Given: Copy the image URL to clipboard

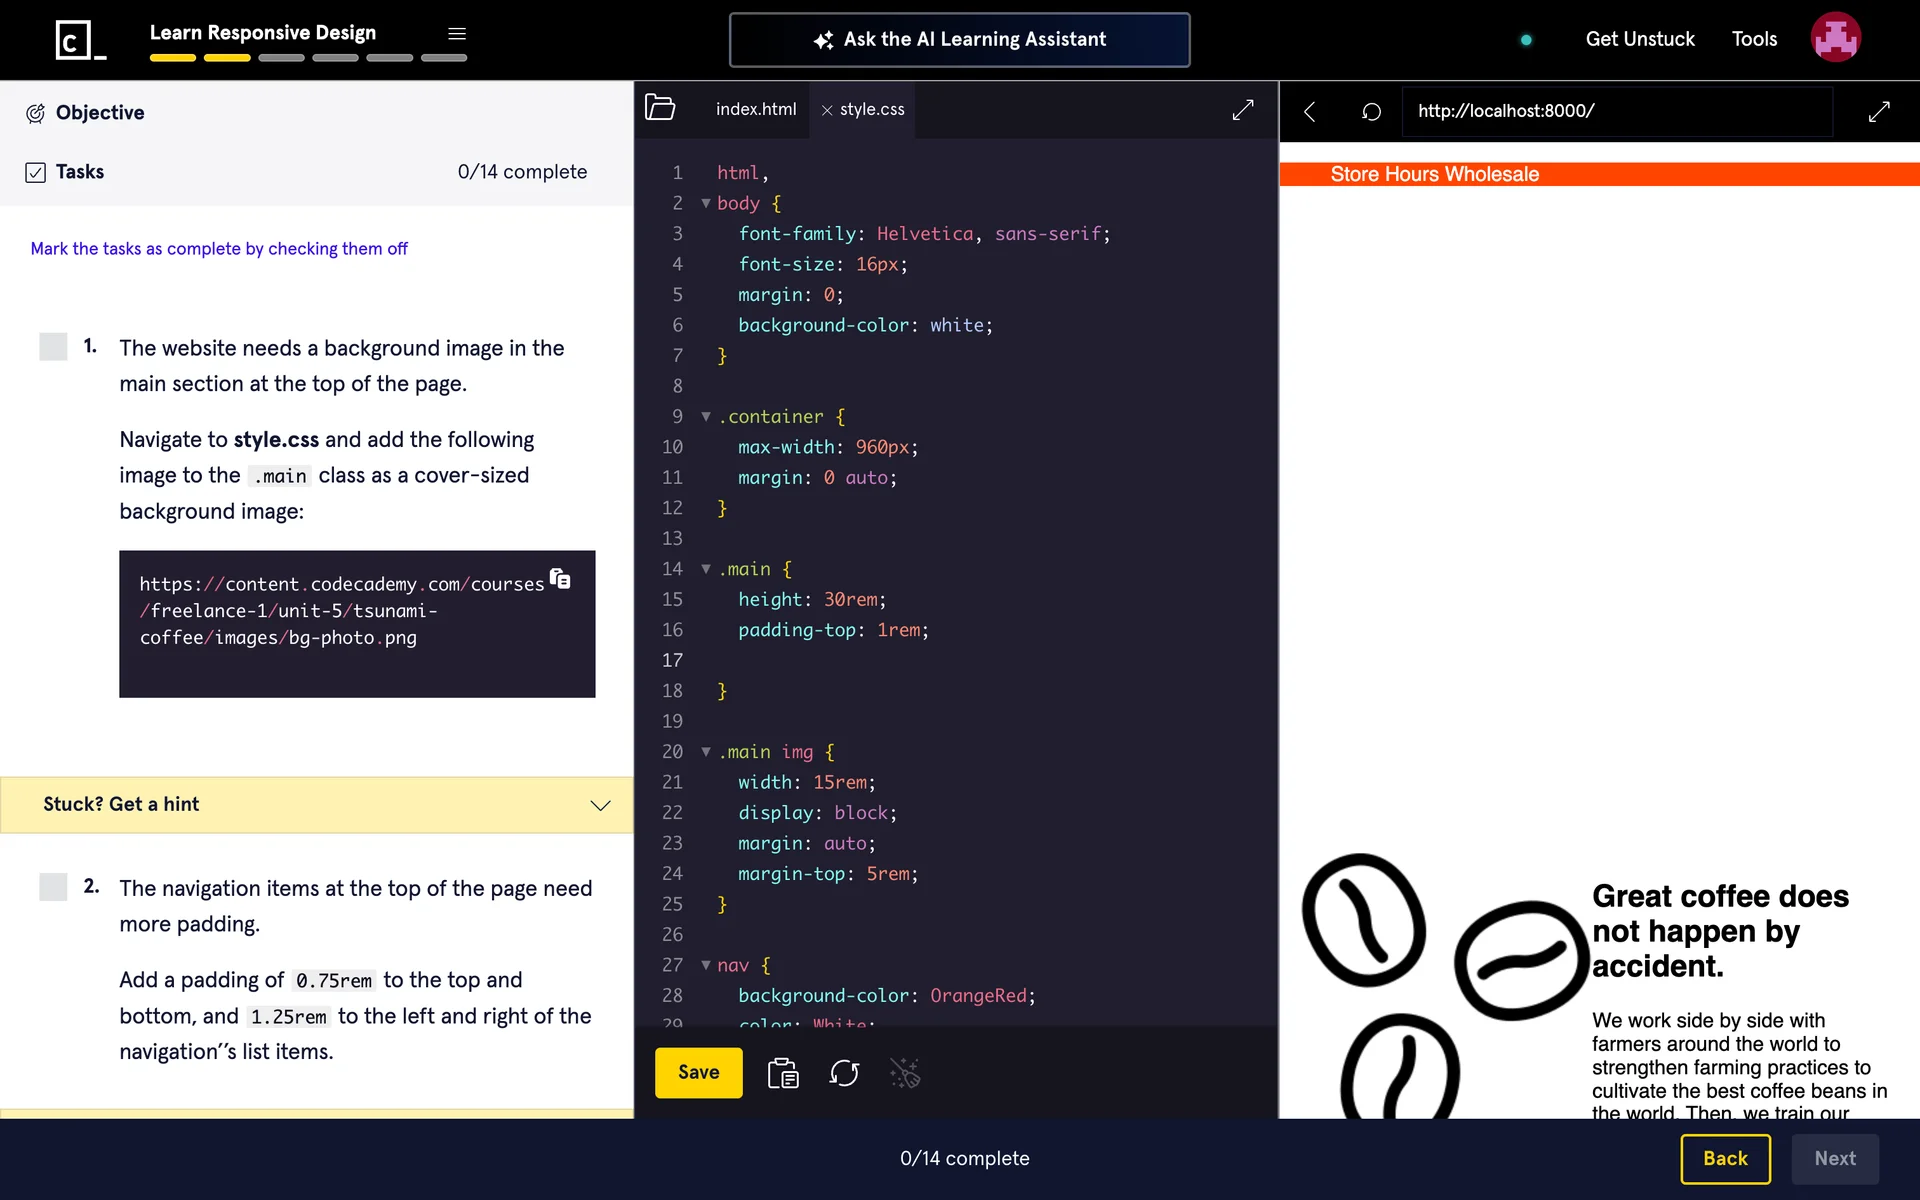Looking at the screenshot, I should (x=561, y=579).
